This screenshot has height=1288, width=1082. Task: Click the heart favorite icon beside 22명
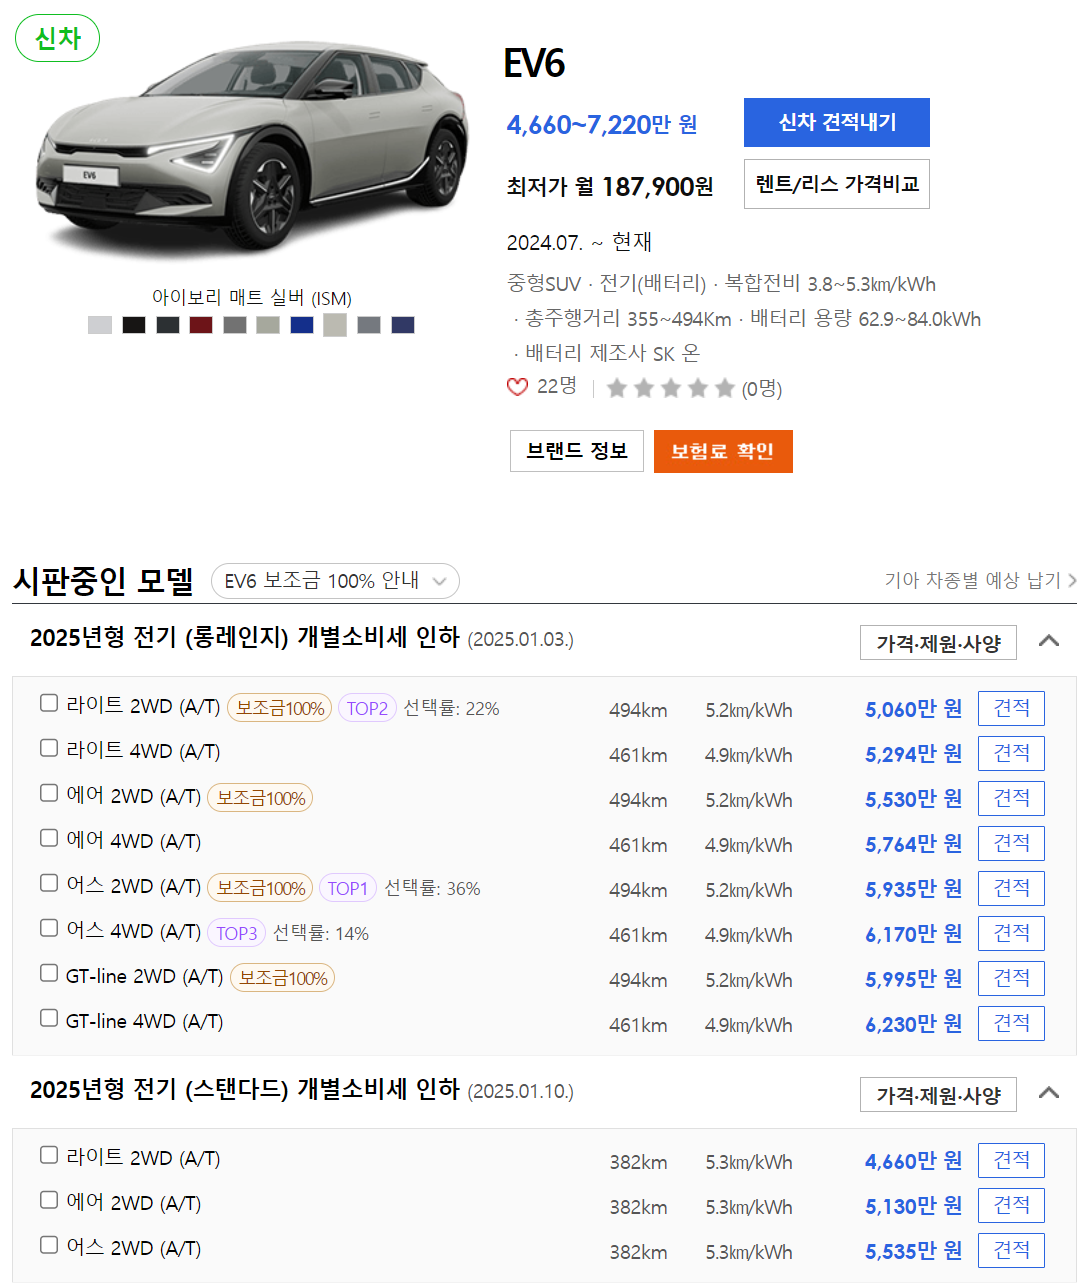pos(517,387)
